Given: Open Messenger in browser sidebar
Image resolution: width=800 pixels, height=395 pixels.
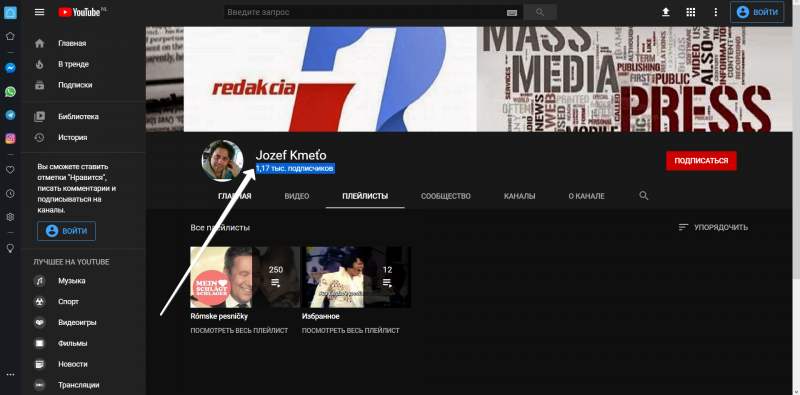Looking at the screenshot, I should coord(10,68).
